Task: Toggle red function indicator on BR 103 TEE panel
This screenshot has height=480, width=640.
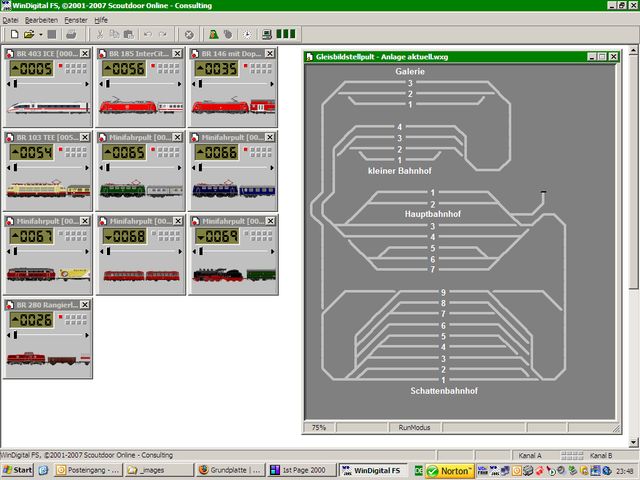Action: [x=60, y=149]
